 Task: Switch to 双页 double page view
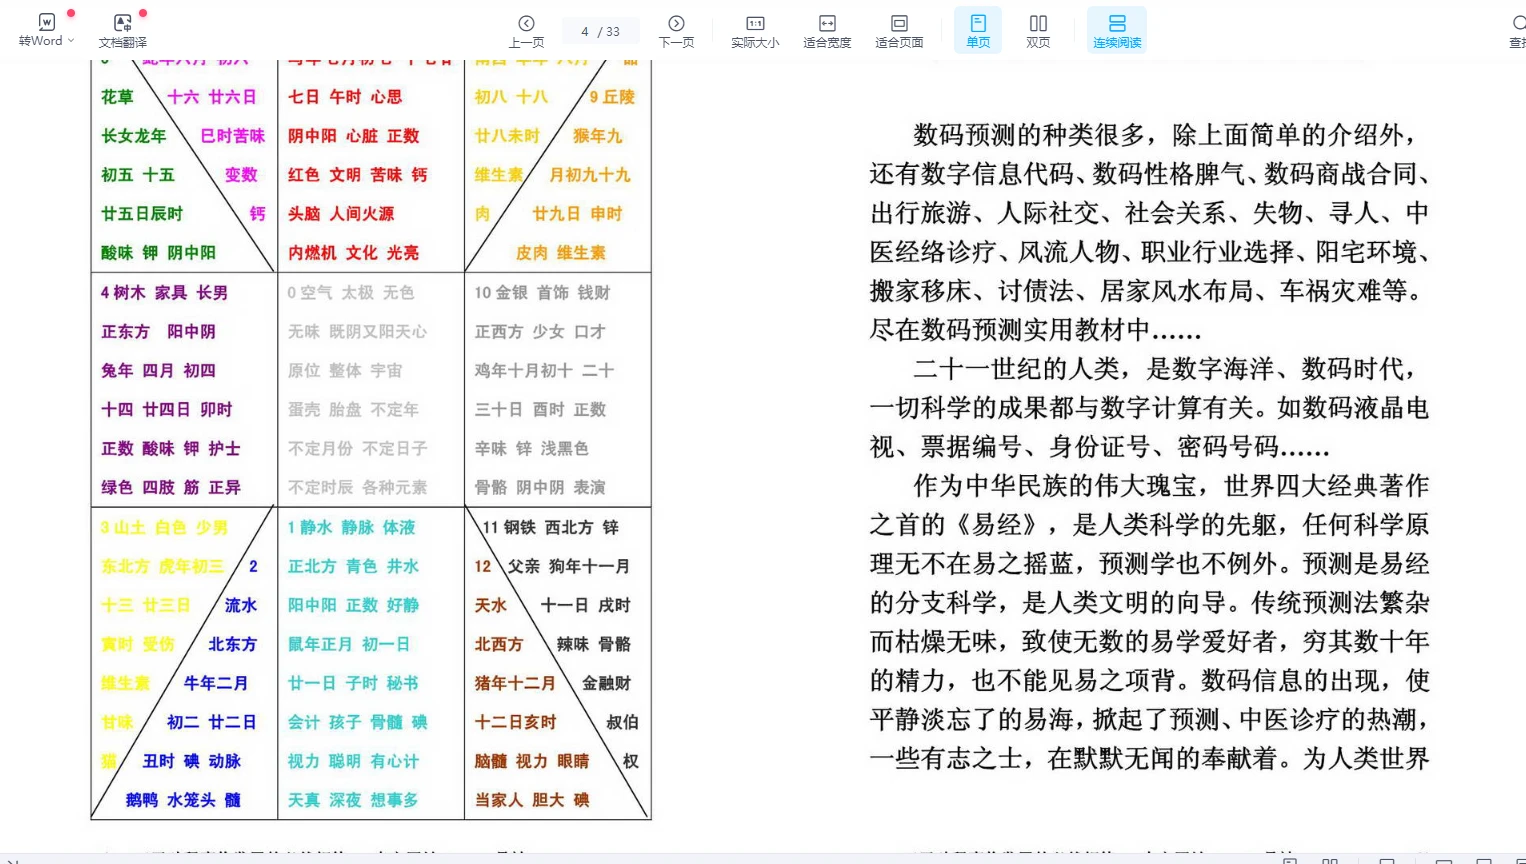[1038, 30]
